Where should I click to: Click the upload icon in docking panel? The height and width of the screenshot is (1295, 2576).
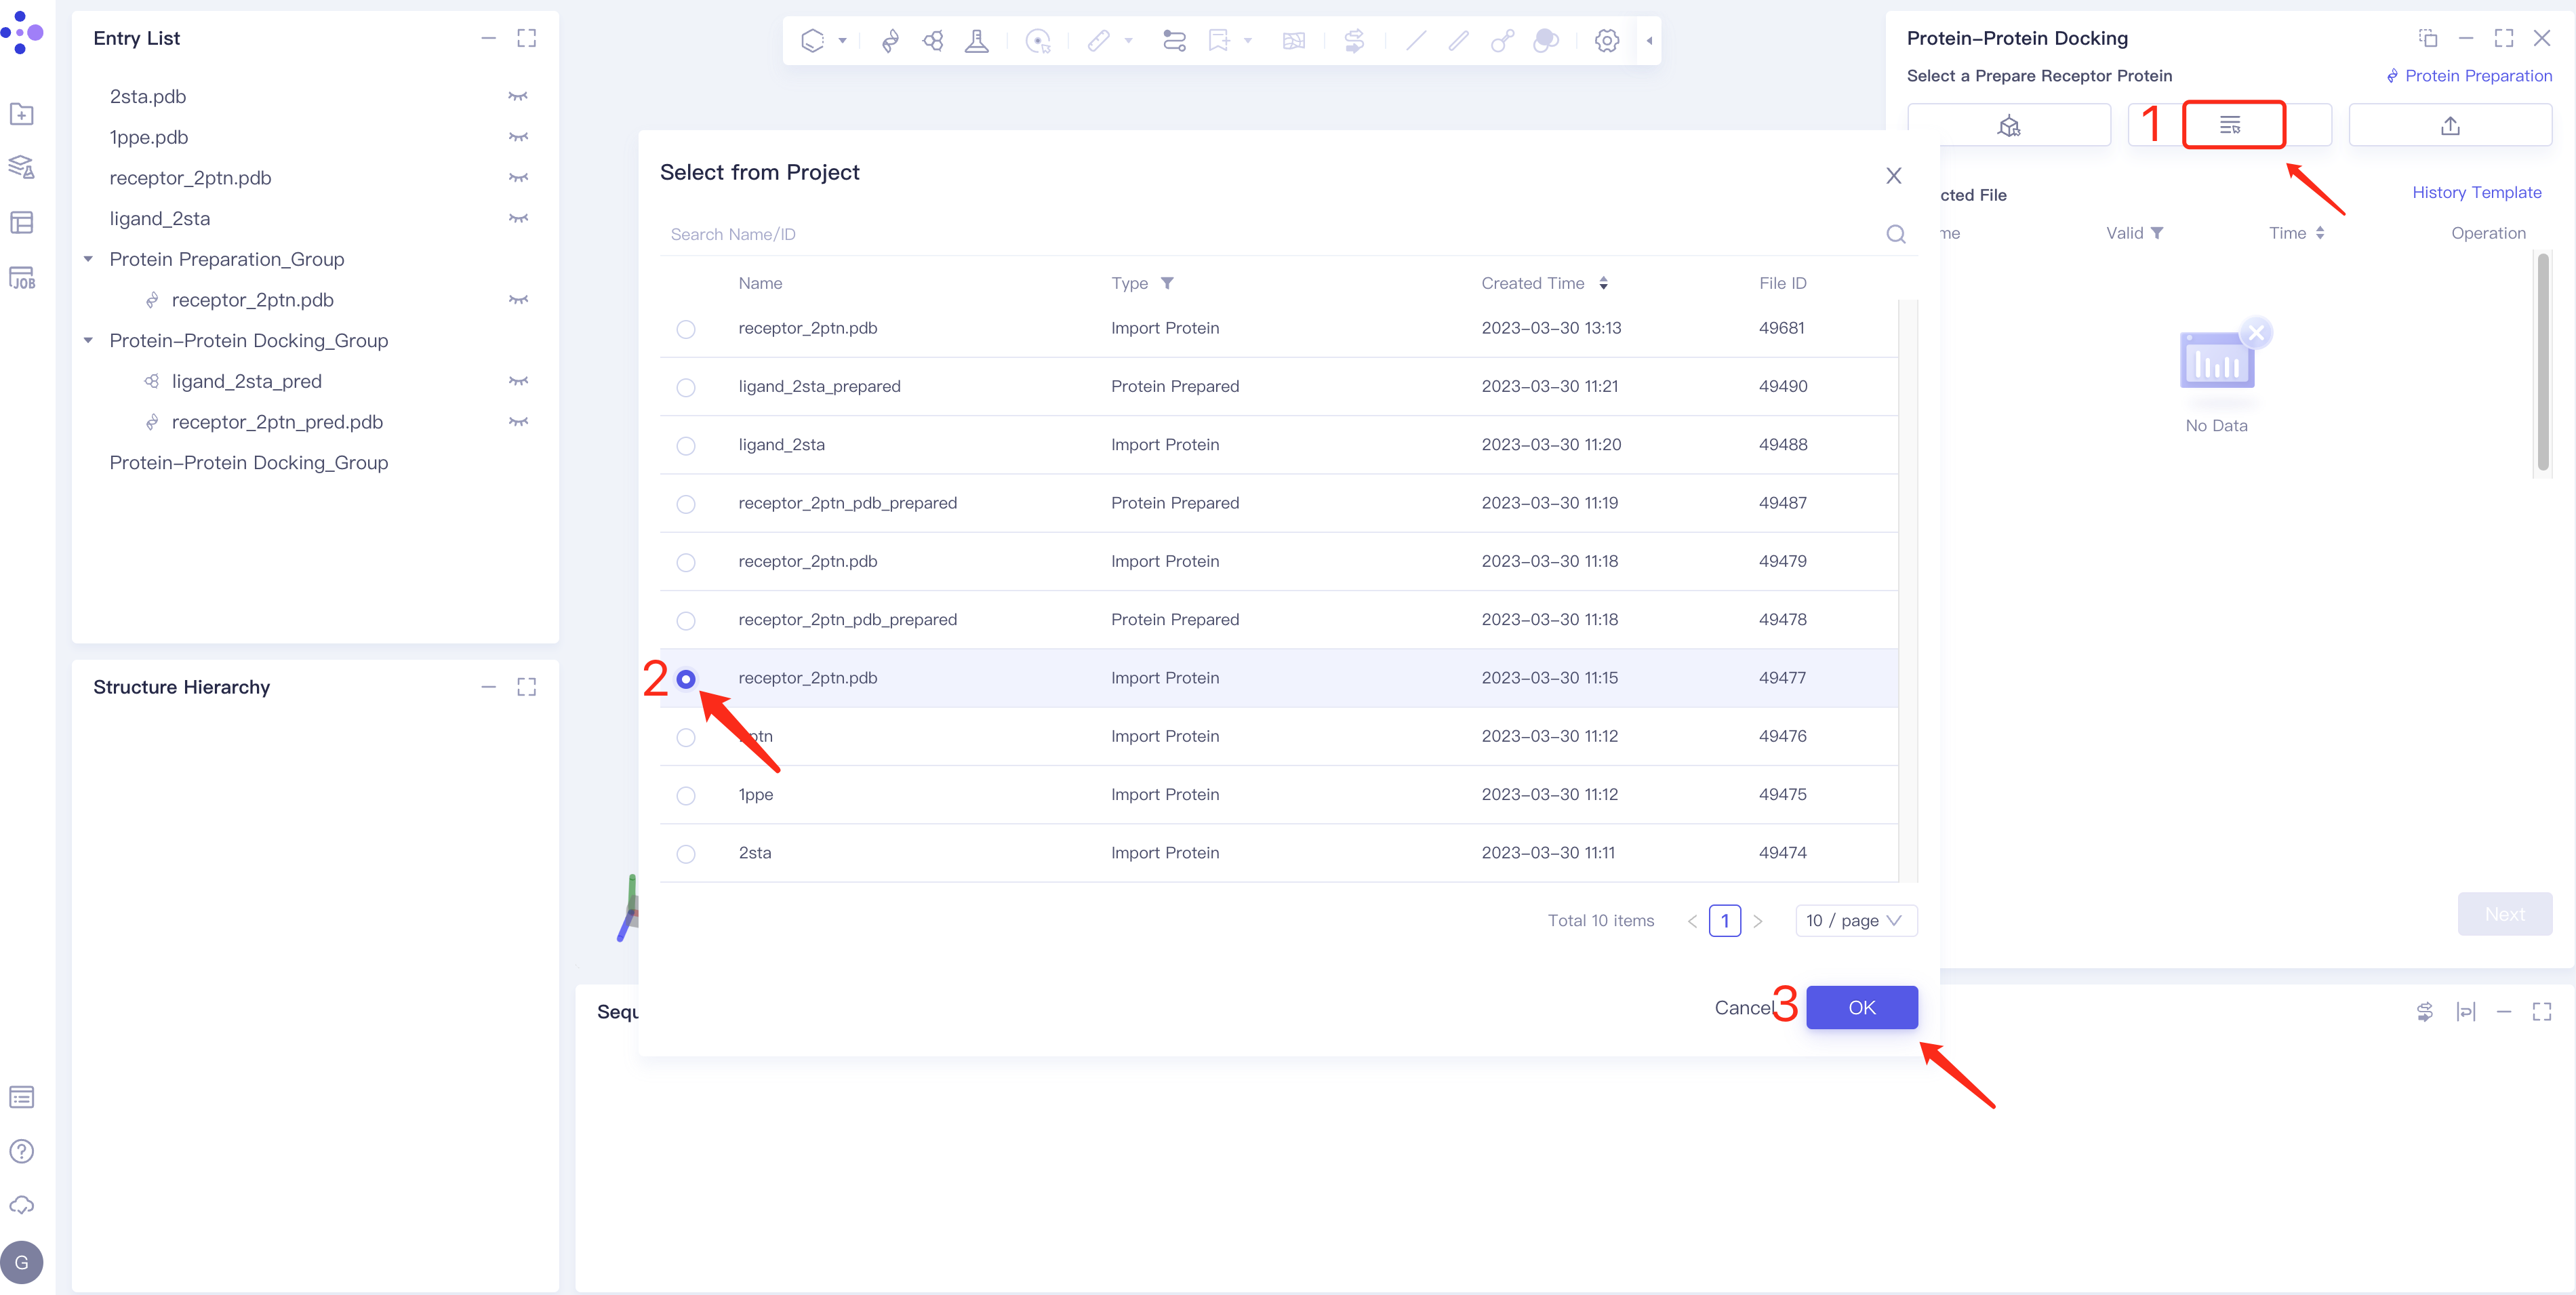tap(2449, 126)
